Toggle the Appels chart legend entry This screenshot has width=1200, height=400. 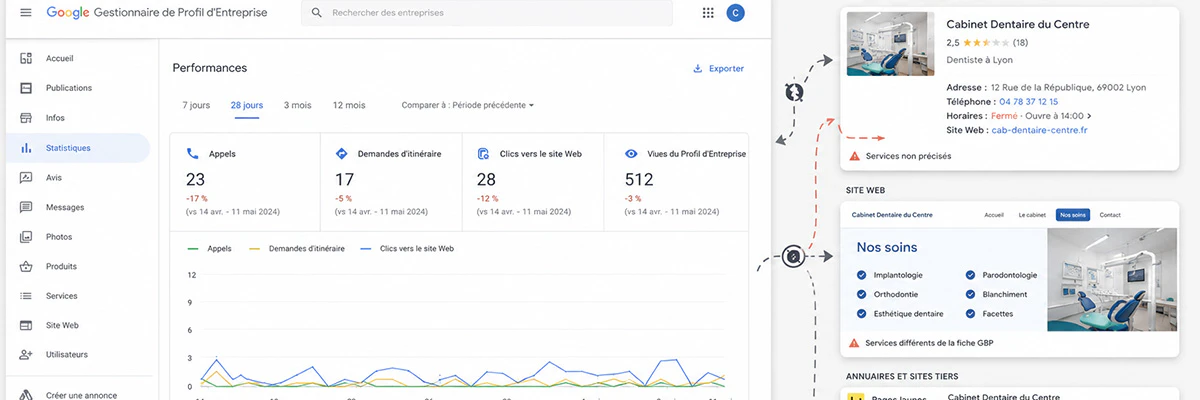[x=210, y=248]
